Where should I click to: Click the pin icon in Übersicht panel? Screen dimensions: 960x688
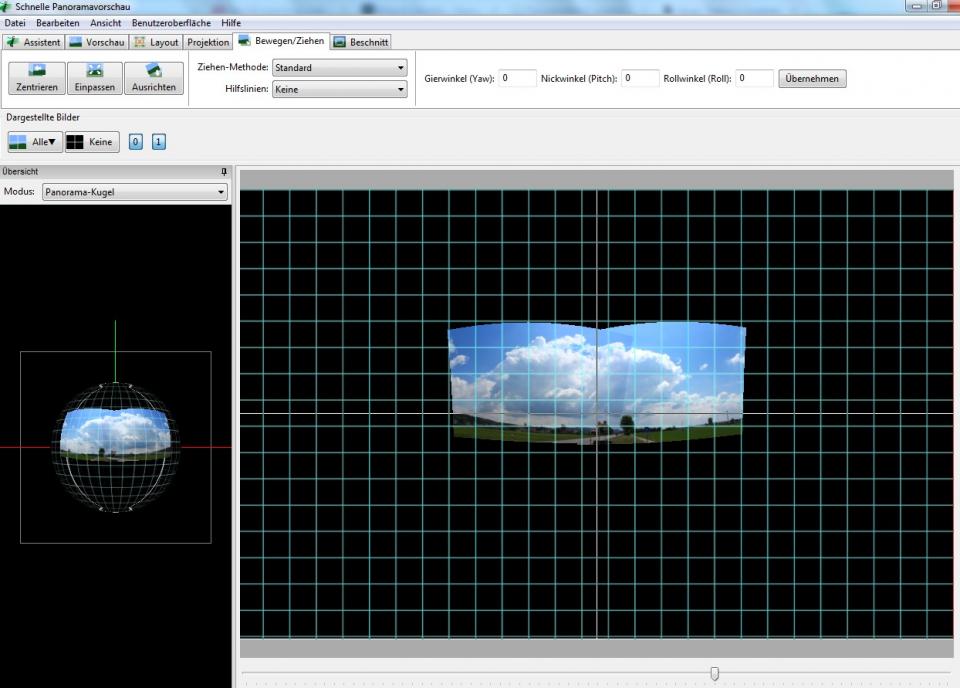[224, 172]
